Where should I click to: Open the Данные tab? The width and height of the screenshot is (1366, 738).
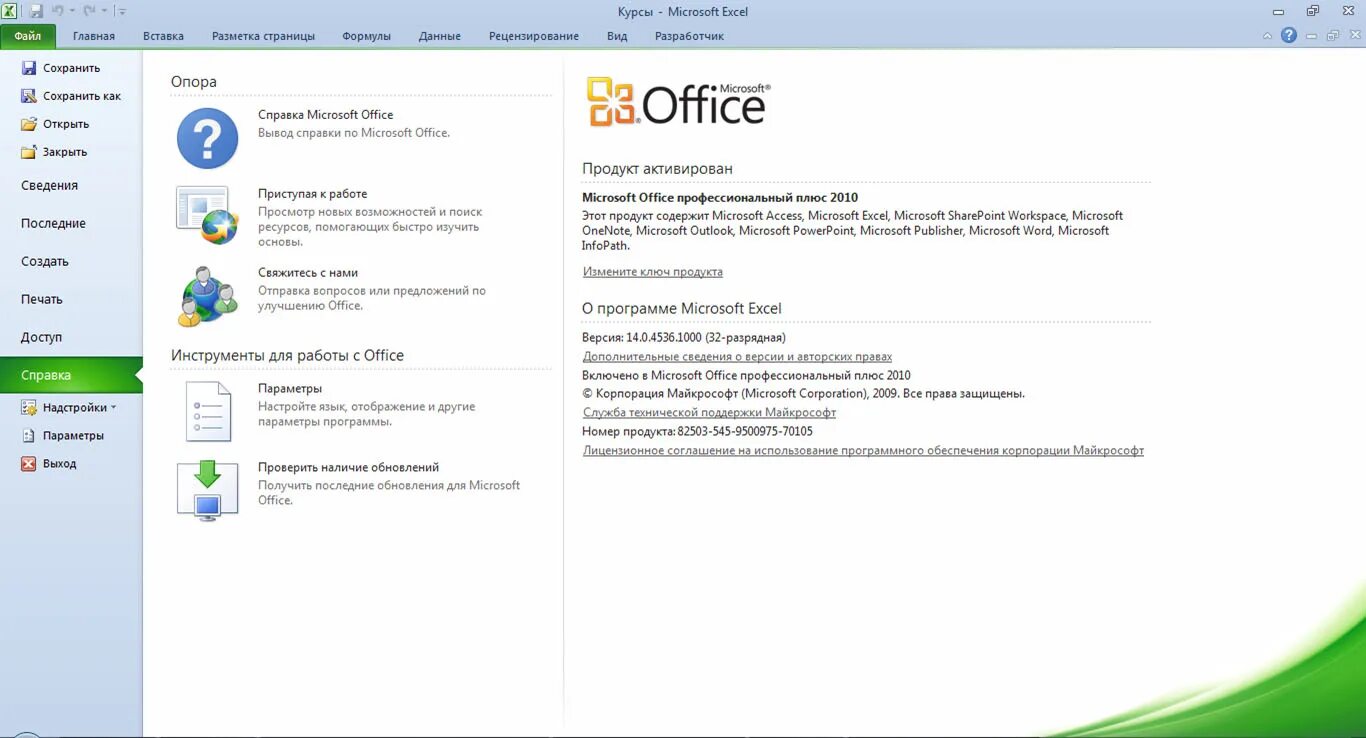click(x=440, y=36)
